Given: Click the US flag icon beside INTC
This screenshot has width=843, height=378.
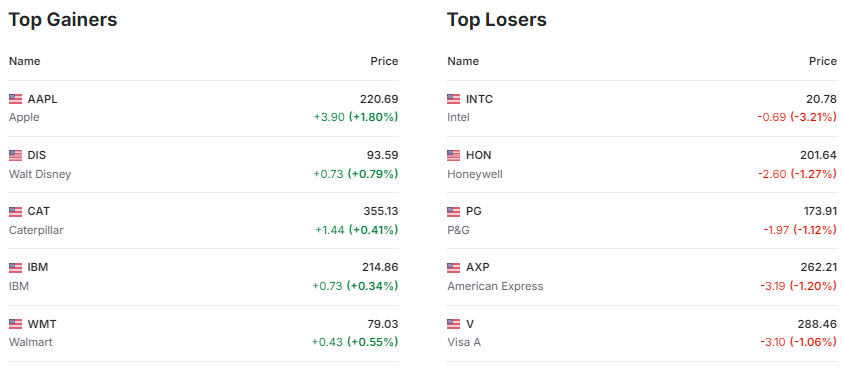Looking at the screenshot, I should click(x=454, y=99).
